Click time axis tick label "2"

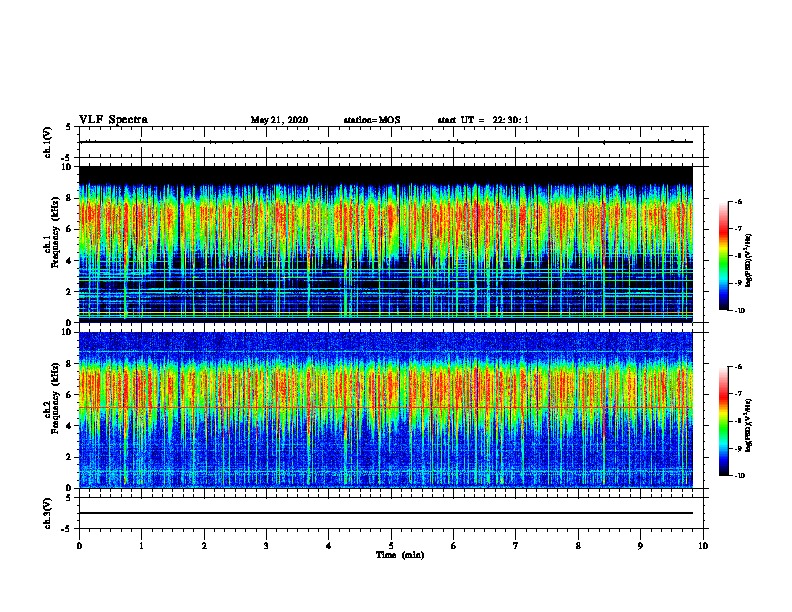[204, 546]
